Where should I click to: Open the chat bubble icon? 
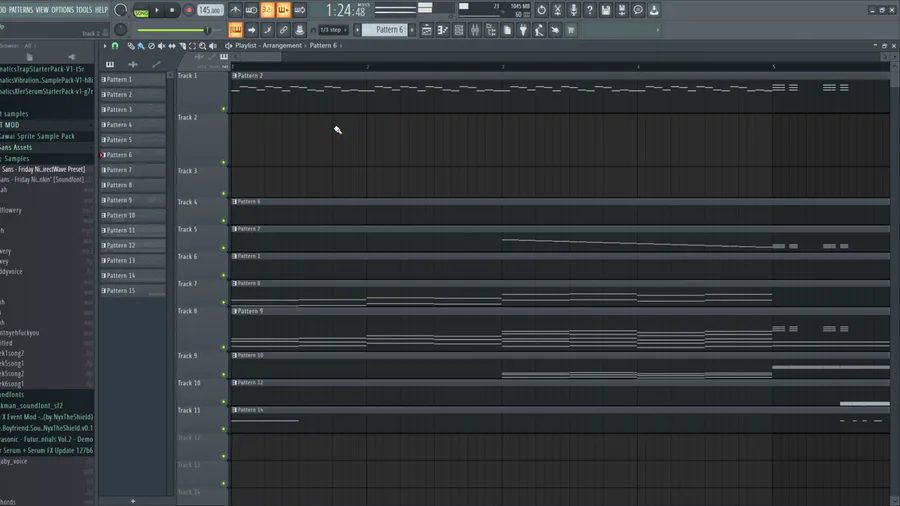tap(638, 10)
